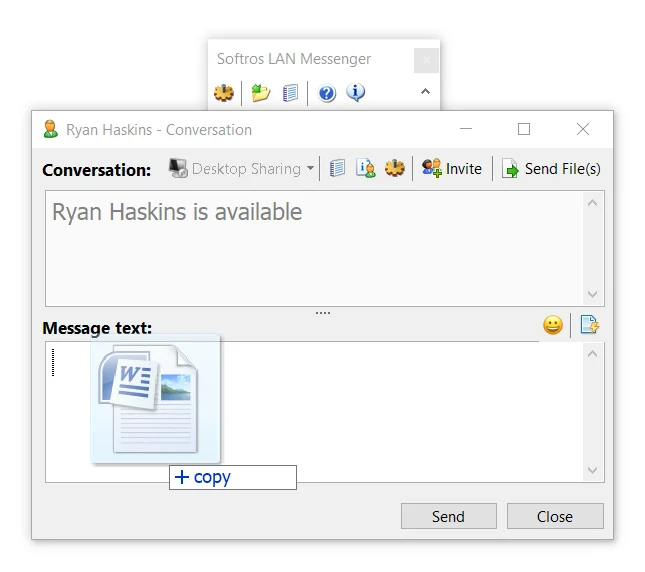Click message text scrollbar up arrow

click(x=593, y=354)
